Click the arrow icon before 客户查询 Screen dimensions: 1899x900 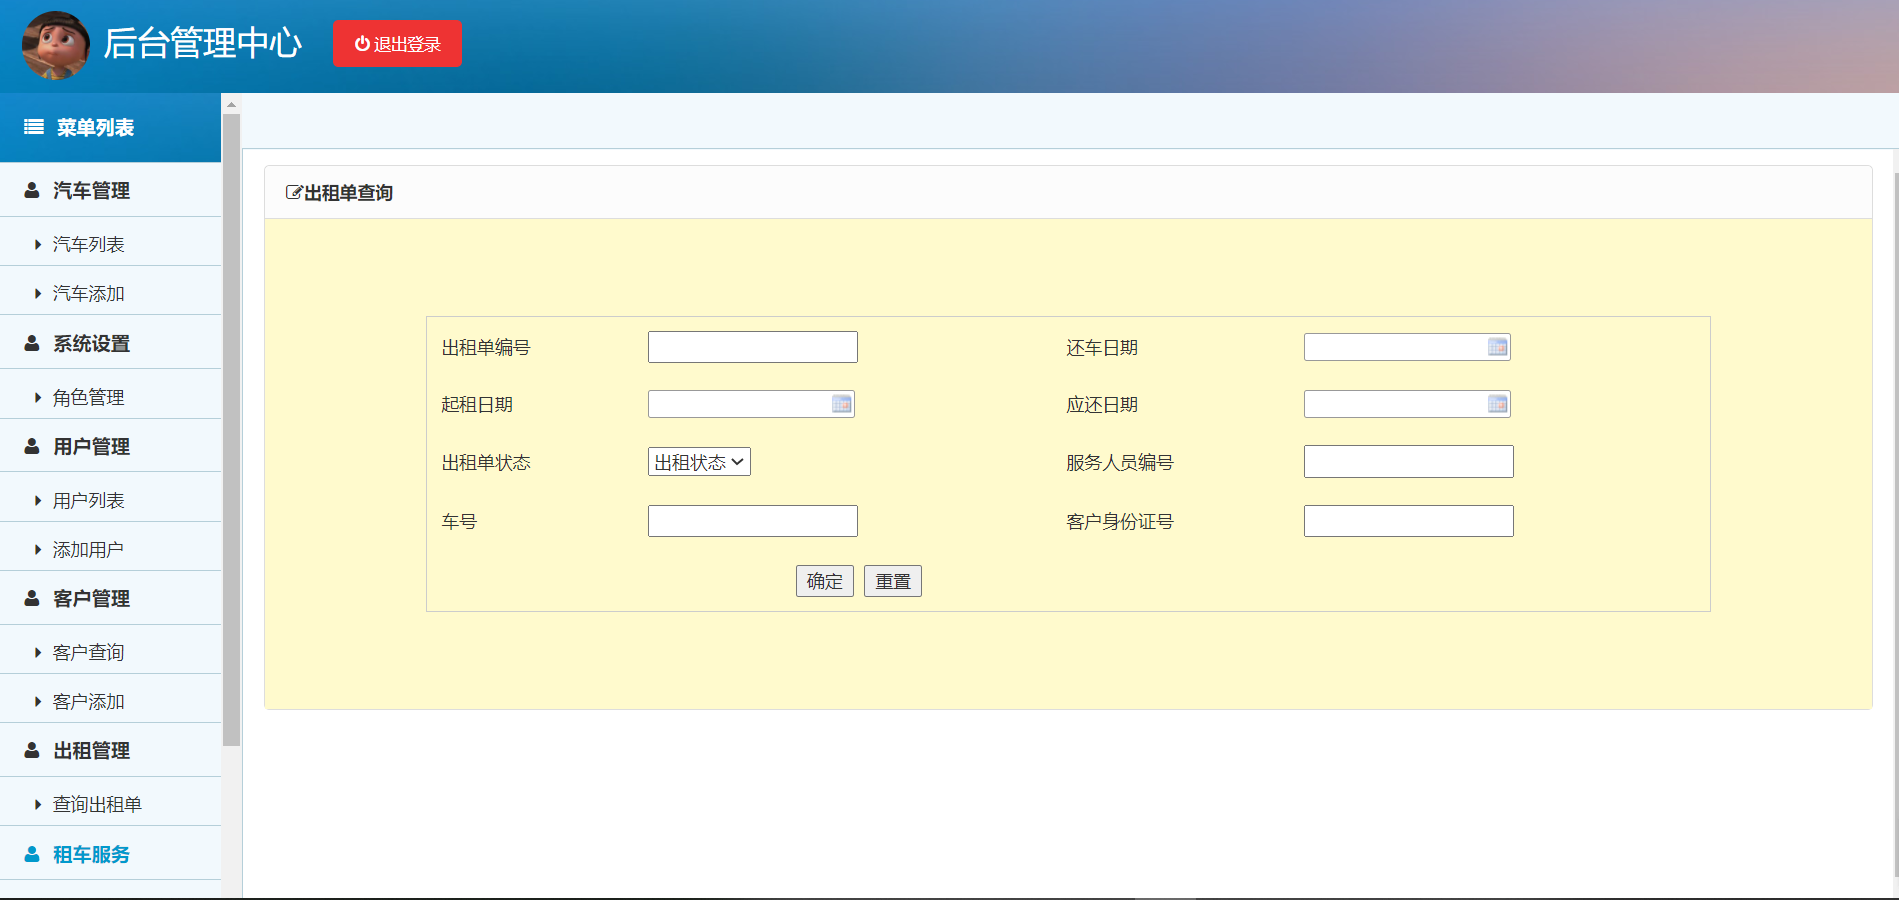pyautogui.click(x=38, y=652)
